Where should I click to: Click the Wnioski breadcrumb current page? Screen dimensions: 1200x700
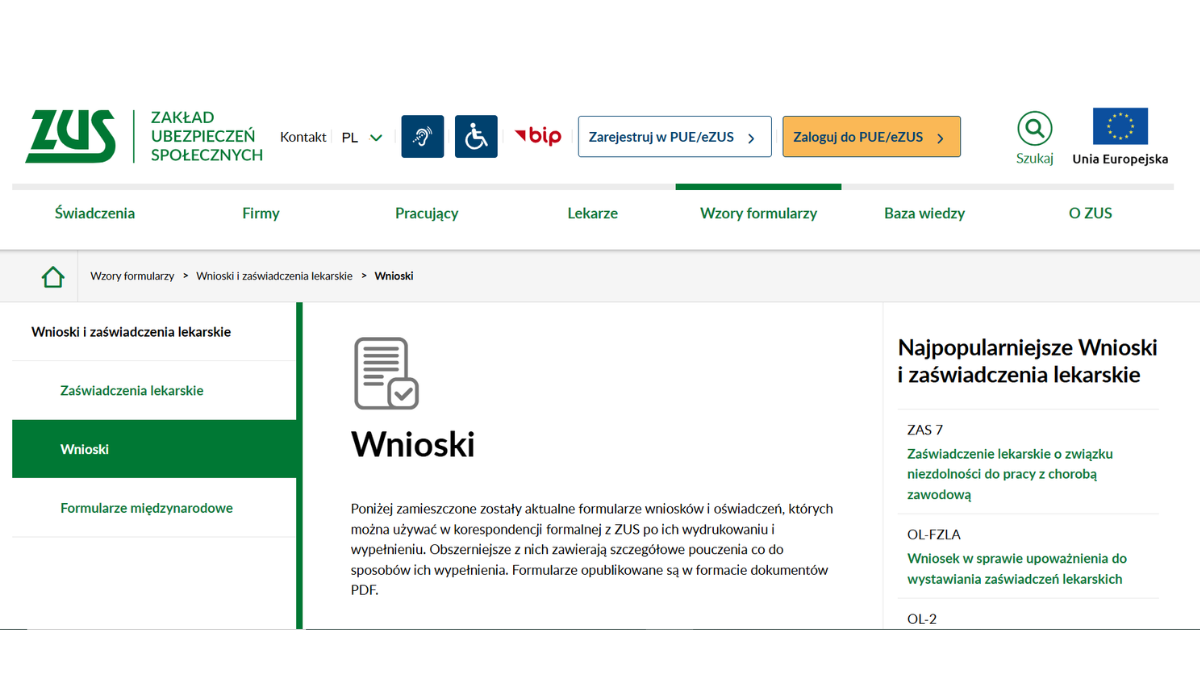point(394,276)
